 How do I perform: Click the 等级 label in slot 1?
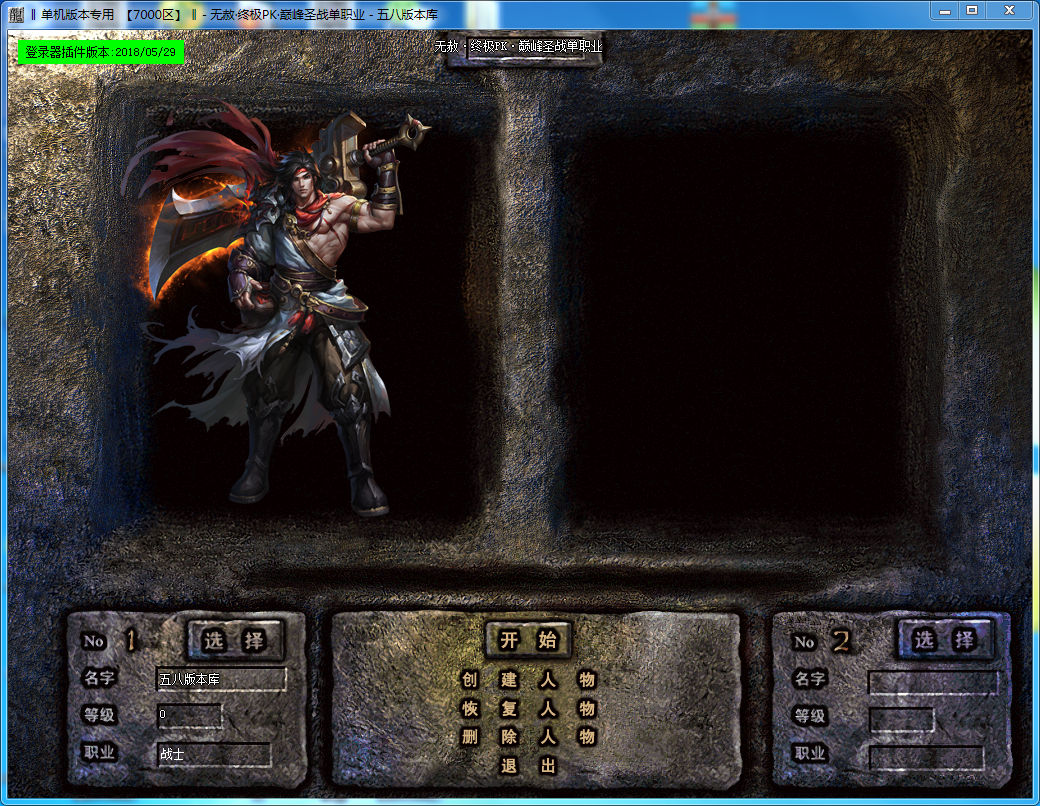(99, 715)
